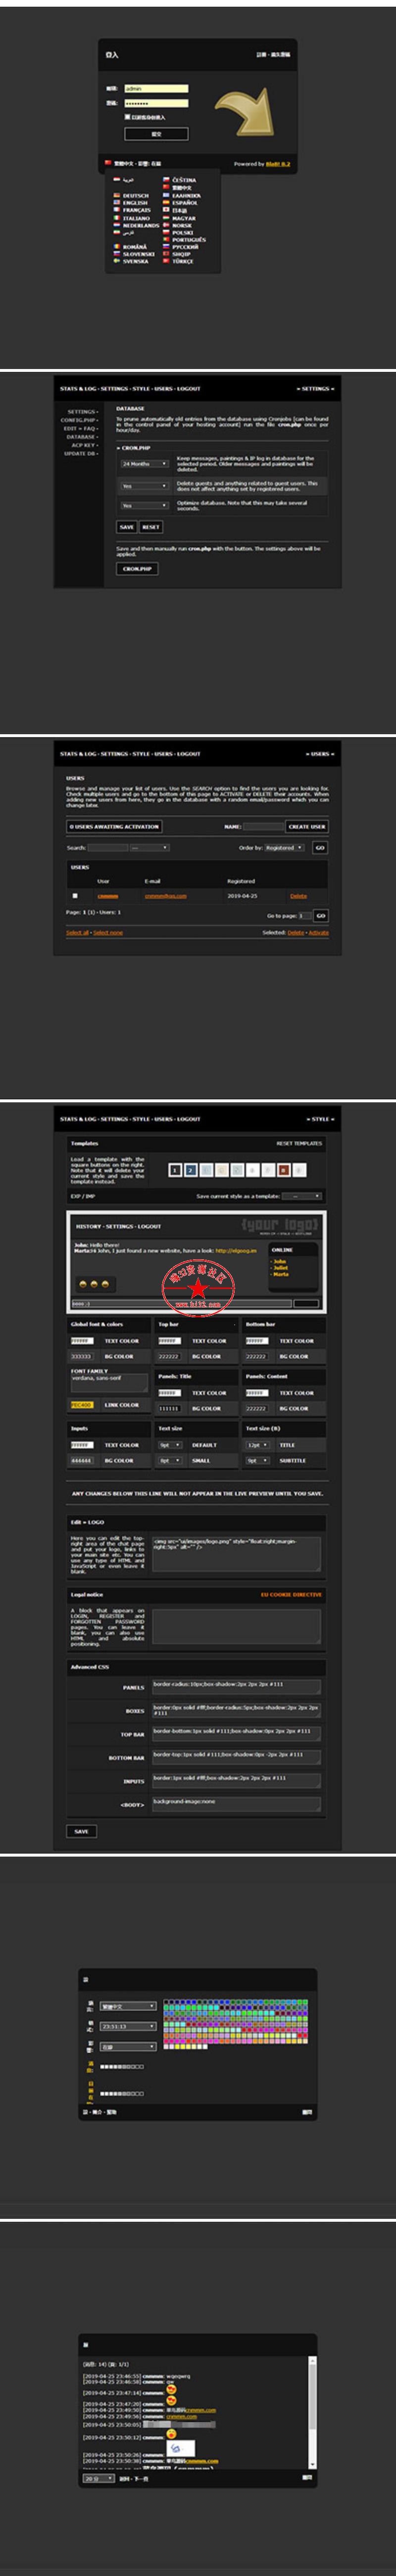Open the save current style as template dropdown
The image size is (396, 2576).
click(301, 1196)
